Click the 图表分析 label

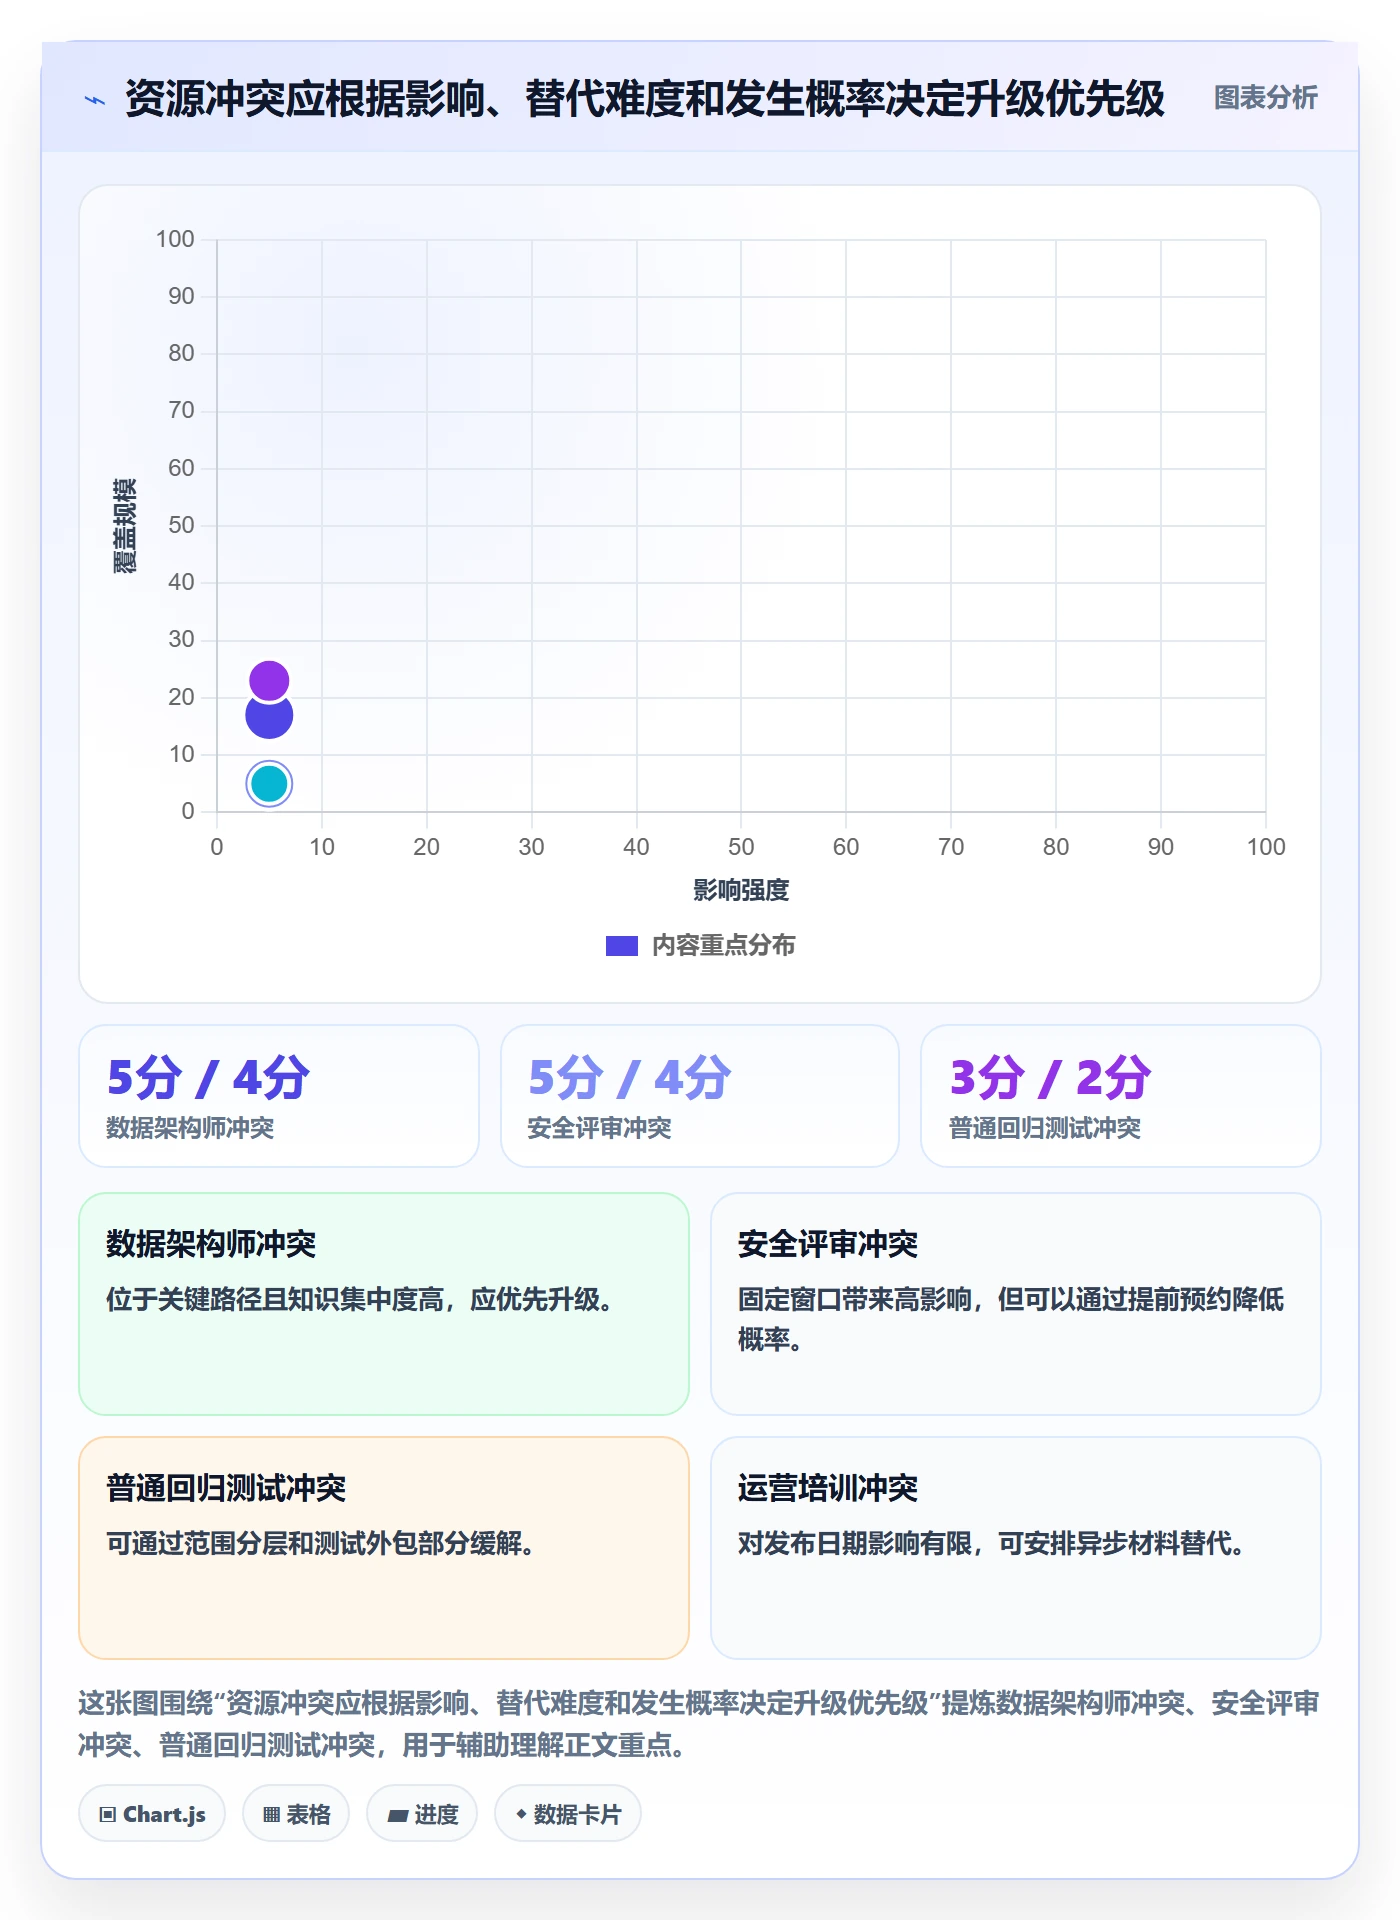point(1265,97)
